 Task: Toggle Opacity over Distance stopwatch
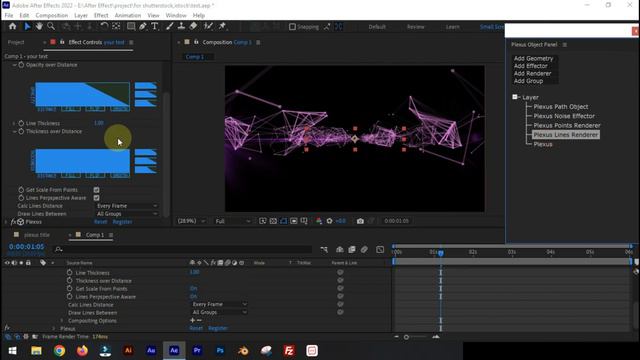point(21,65)
